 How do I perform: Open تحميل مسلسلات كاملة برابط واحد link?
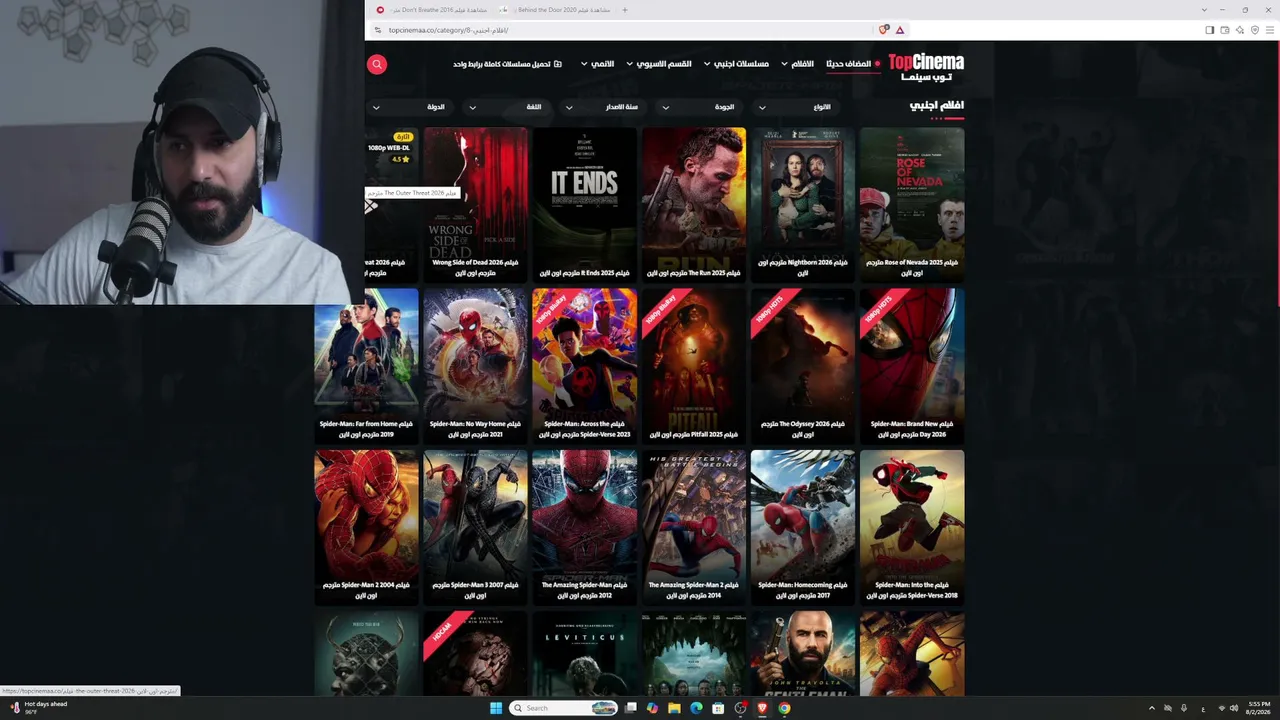coord(507,64)
